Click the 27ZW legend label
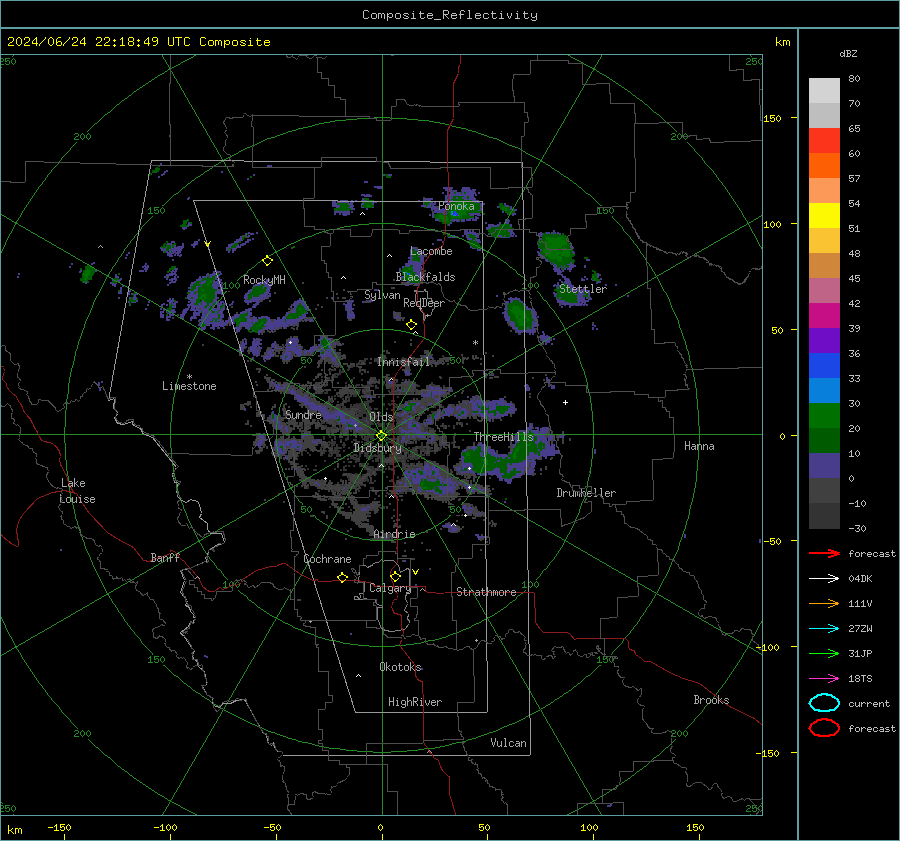 pos(860,629)
